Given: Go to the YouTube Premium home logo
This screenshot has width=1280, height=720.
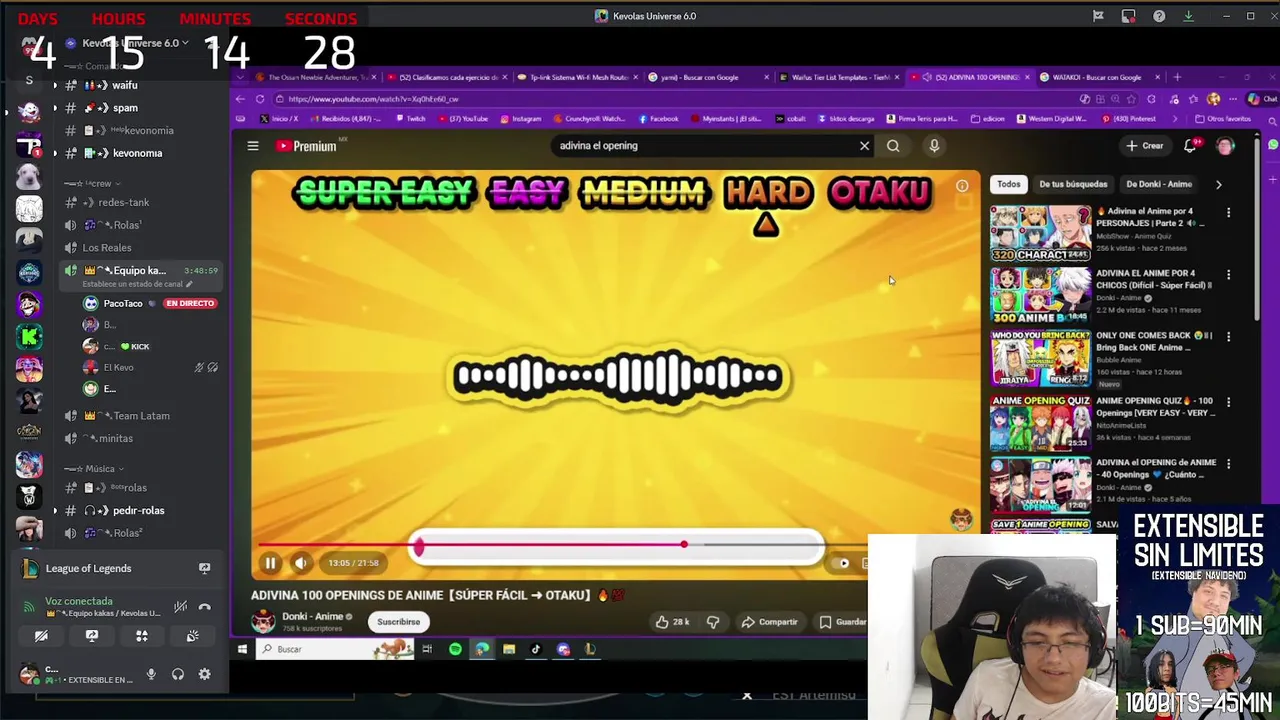Looking at the screenshot, I should pos(306,146).
